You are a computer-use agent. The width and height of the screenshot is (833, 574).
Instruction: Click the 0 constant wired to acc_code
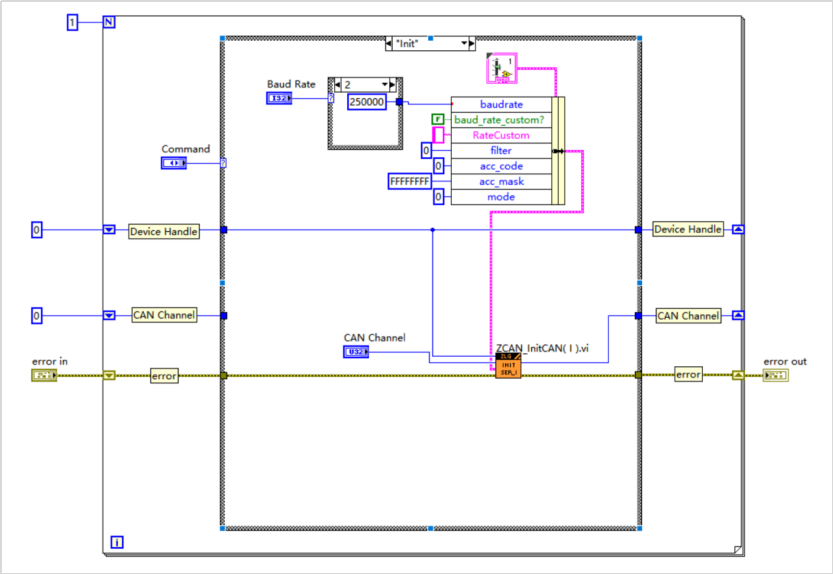(x=438, y=166)
